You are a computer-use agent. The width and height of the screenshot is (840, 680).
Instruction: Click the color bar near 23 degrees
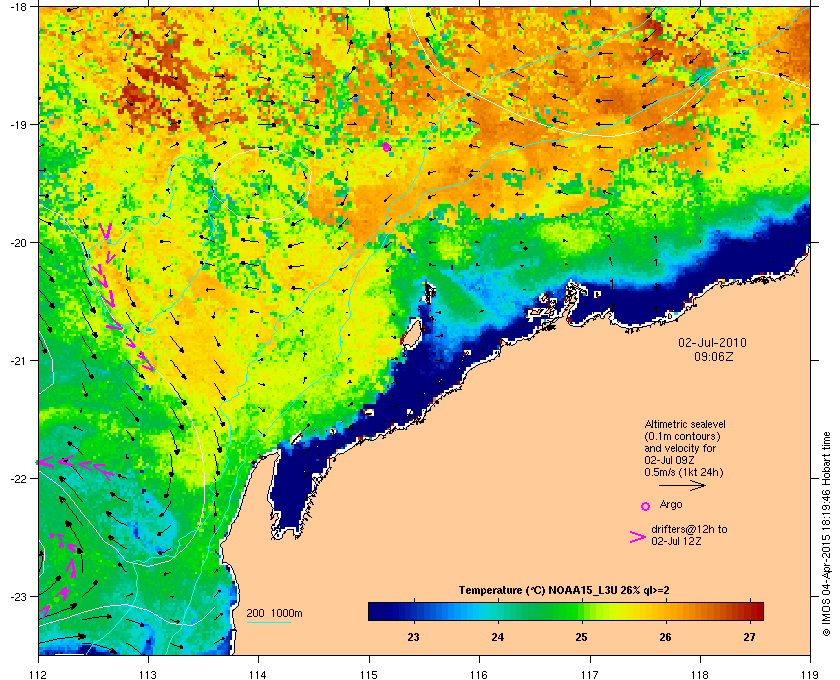pos(413,611)
